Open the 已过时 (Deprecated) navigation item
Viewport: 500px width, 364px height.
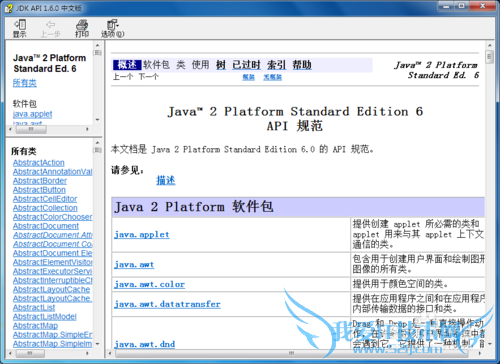tap(246, 65)
